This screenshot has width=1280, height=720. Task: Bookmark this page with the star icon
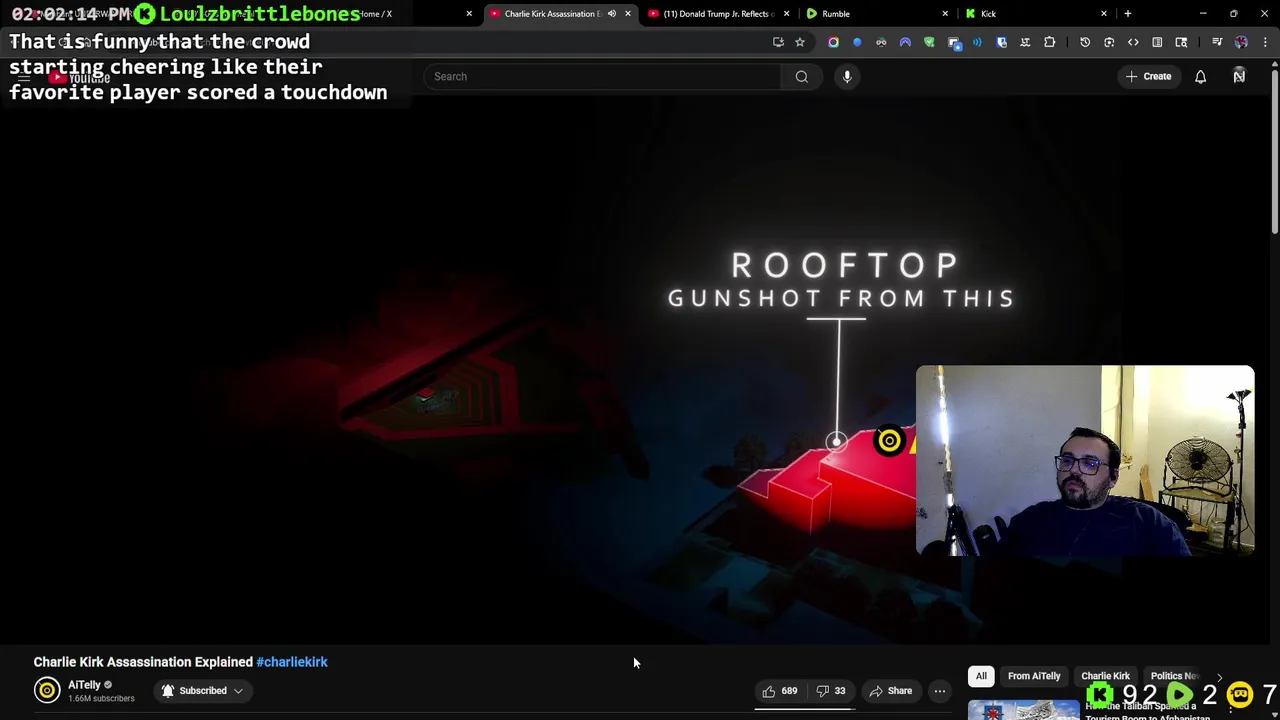click(800, 42)
